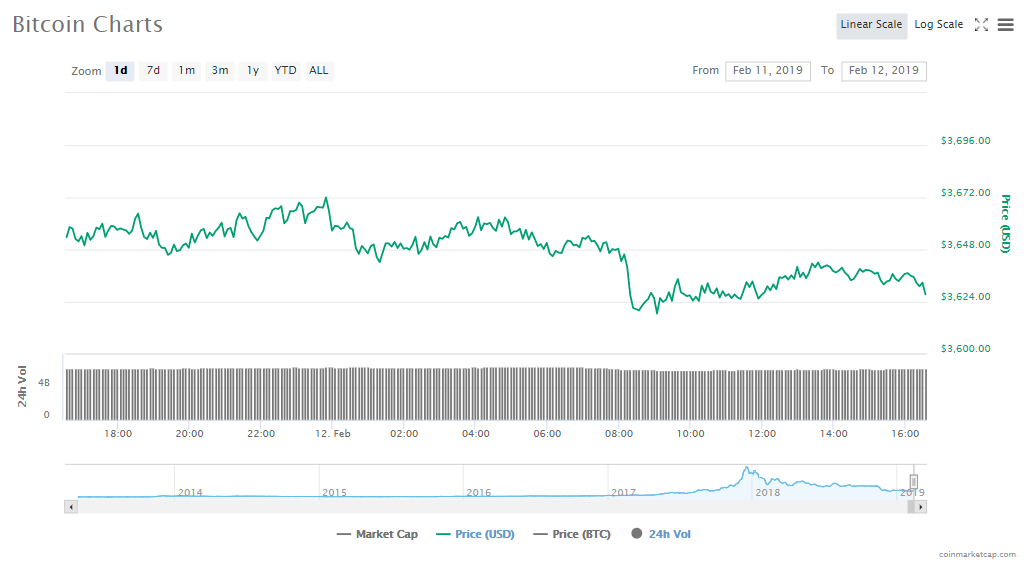The image size is (1030, 571).
Task: Choose the 1y zoom option
Action: click(x=253, y=71)
